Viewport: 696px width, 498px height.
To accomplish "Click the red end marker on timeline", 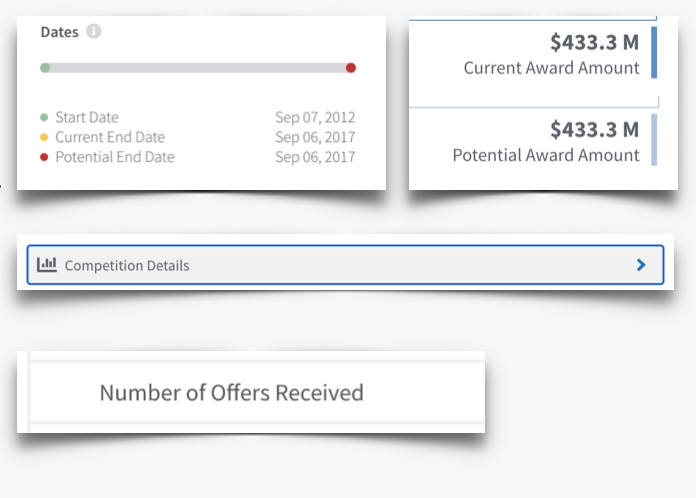I will tap(351, 68).
